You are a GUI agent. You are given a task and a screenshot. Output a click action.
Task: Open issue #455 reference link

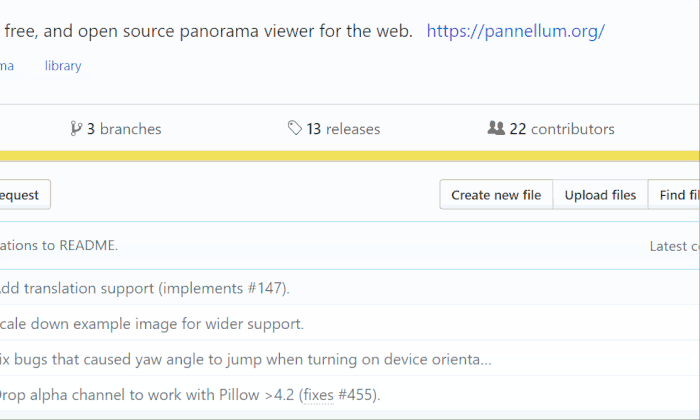(x=355, y=394)
